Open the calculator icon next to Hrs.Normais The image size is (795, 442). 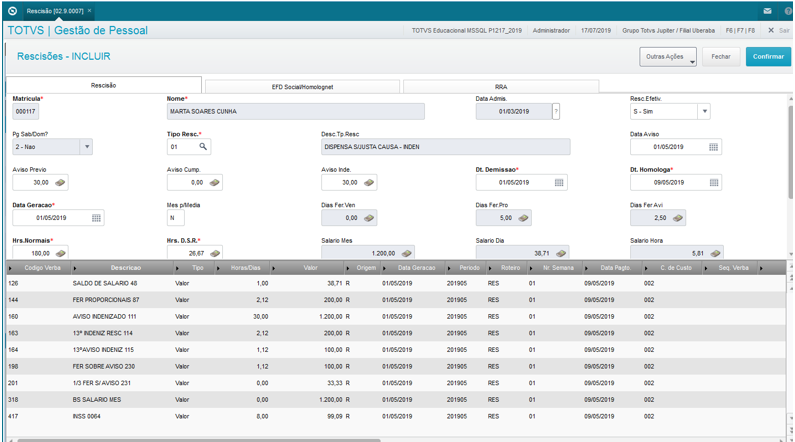pyautogui.click(x=60, y=253)
